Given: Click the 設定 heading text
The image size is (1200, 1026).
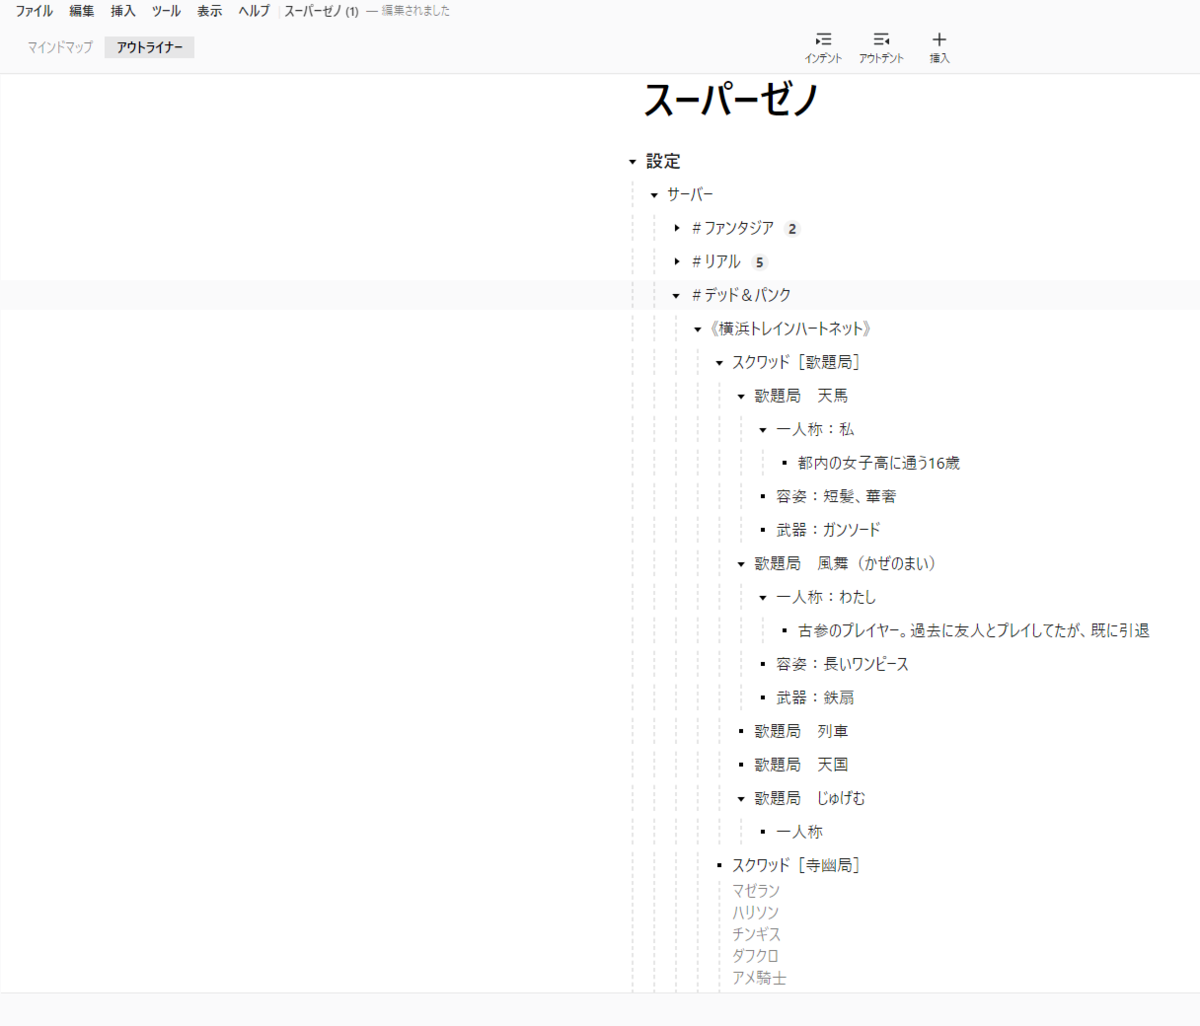Looking at the screenshot, I should tap(663, 161).
